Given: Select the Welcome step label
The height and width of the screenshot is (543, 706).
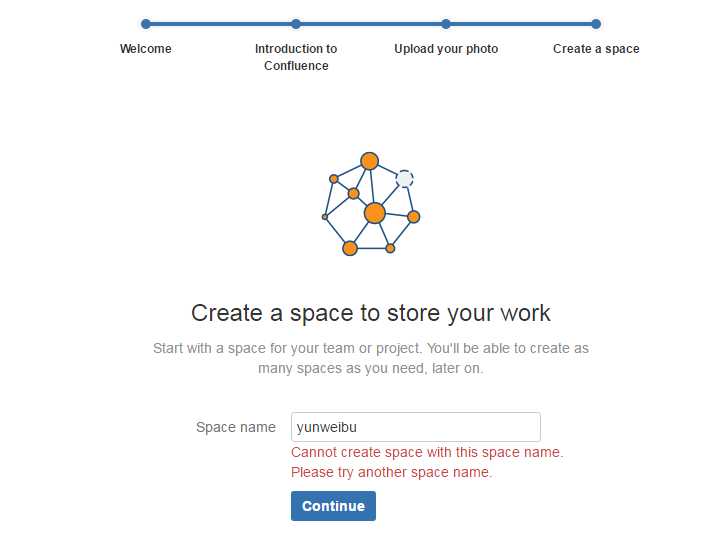Looking at the screenshot, I should tap(145, 49).
